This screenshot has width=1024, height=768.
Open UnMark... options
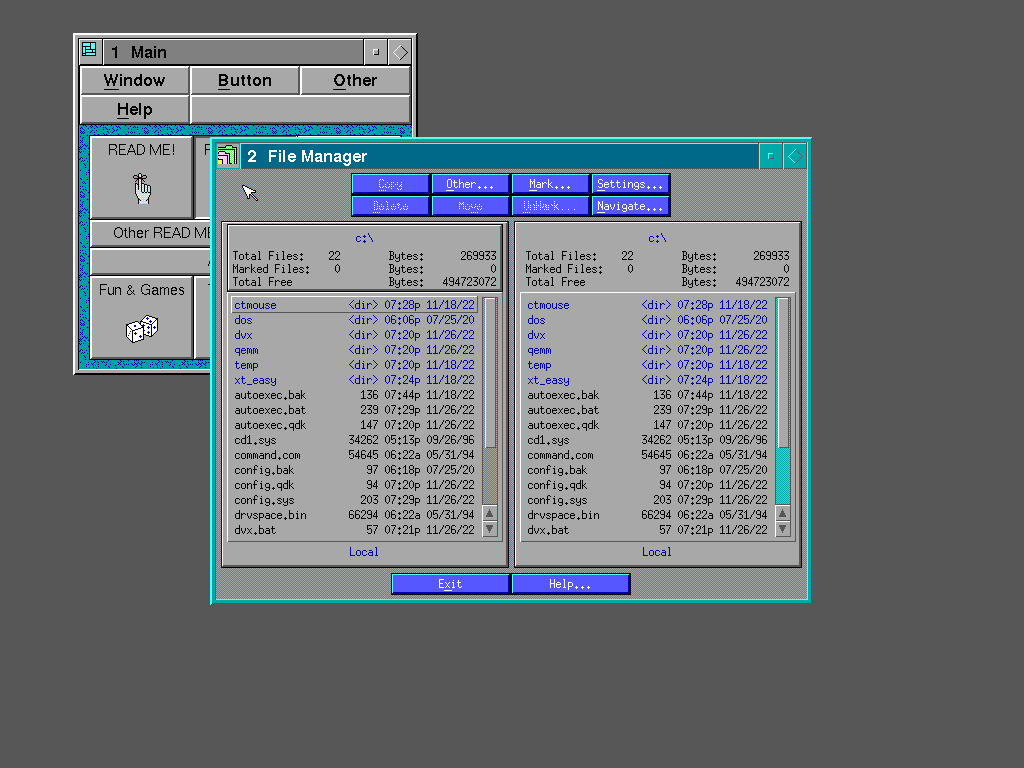(550, 206)
